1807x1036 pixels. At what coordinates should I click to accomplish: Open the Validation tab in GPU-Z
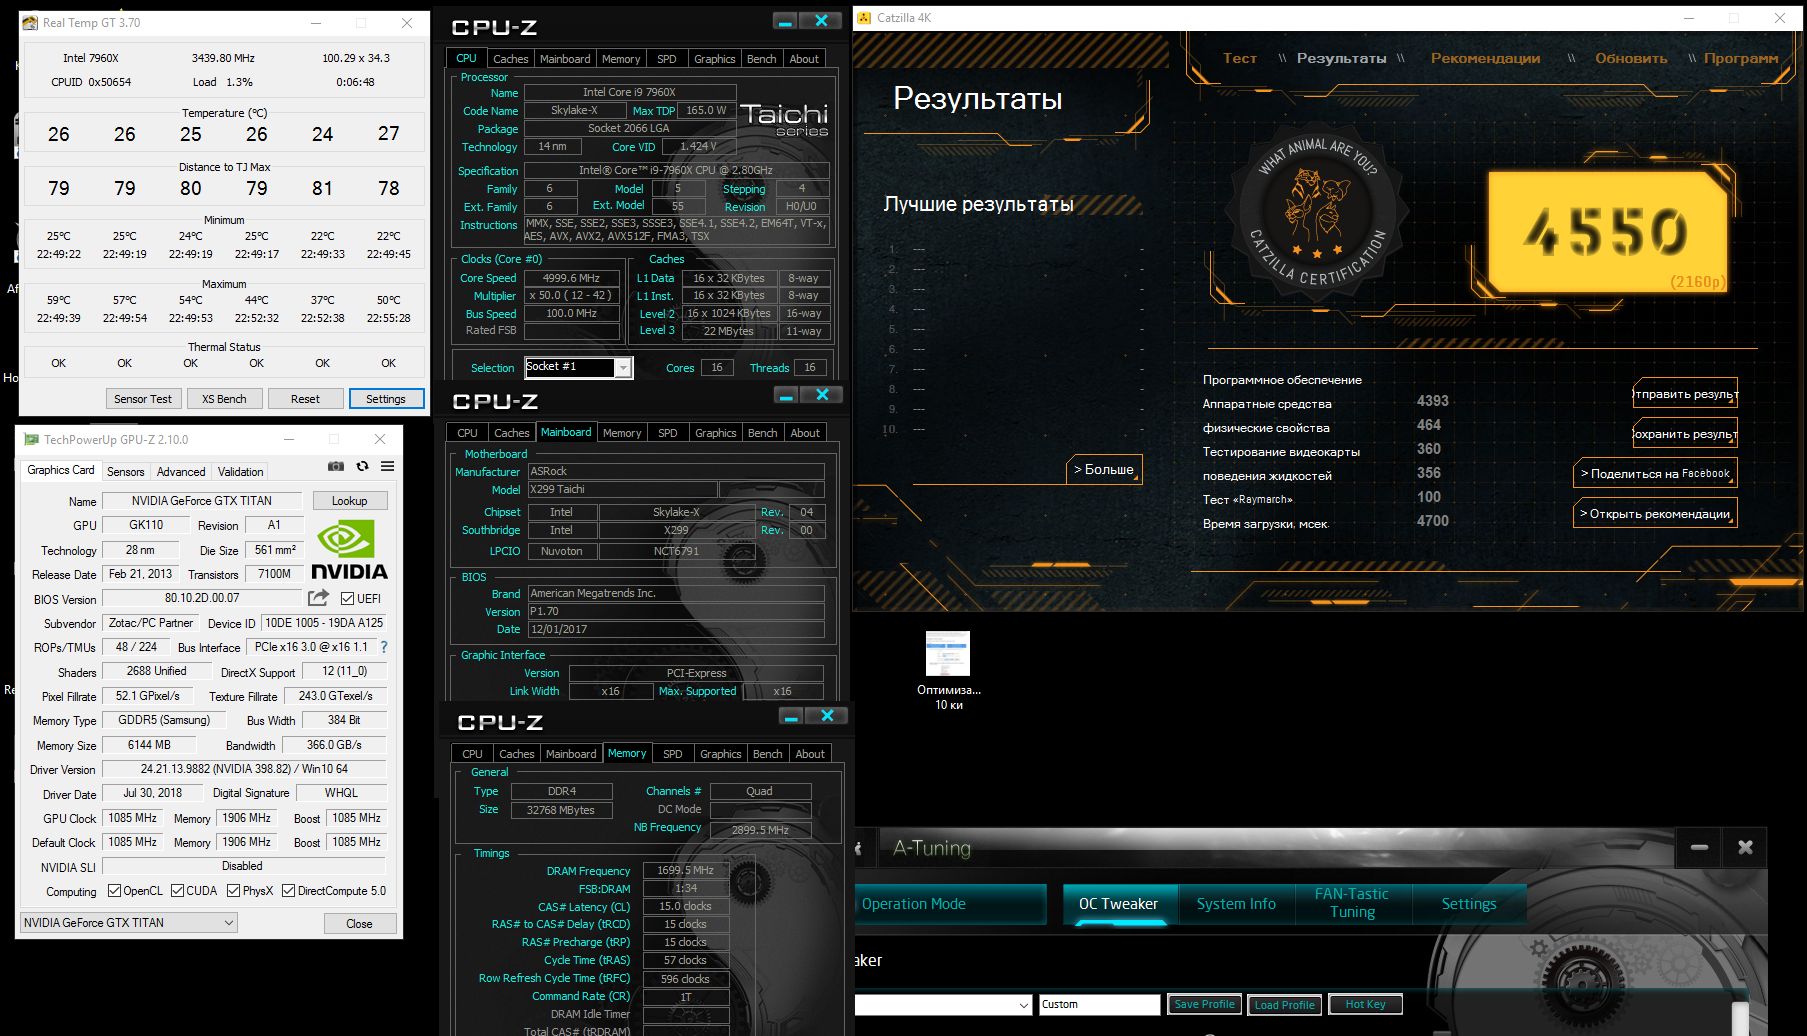[x=241, y=471]
